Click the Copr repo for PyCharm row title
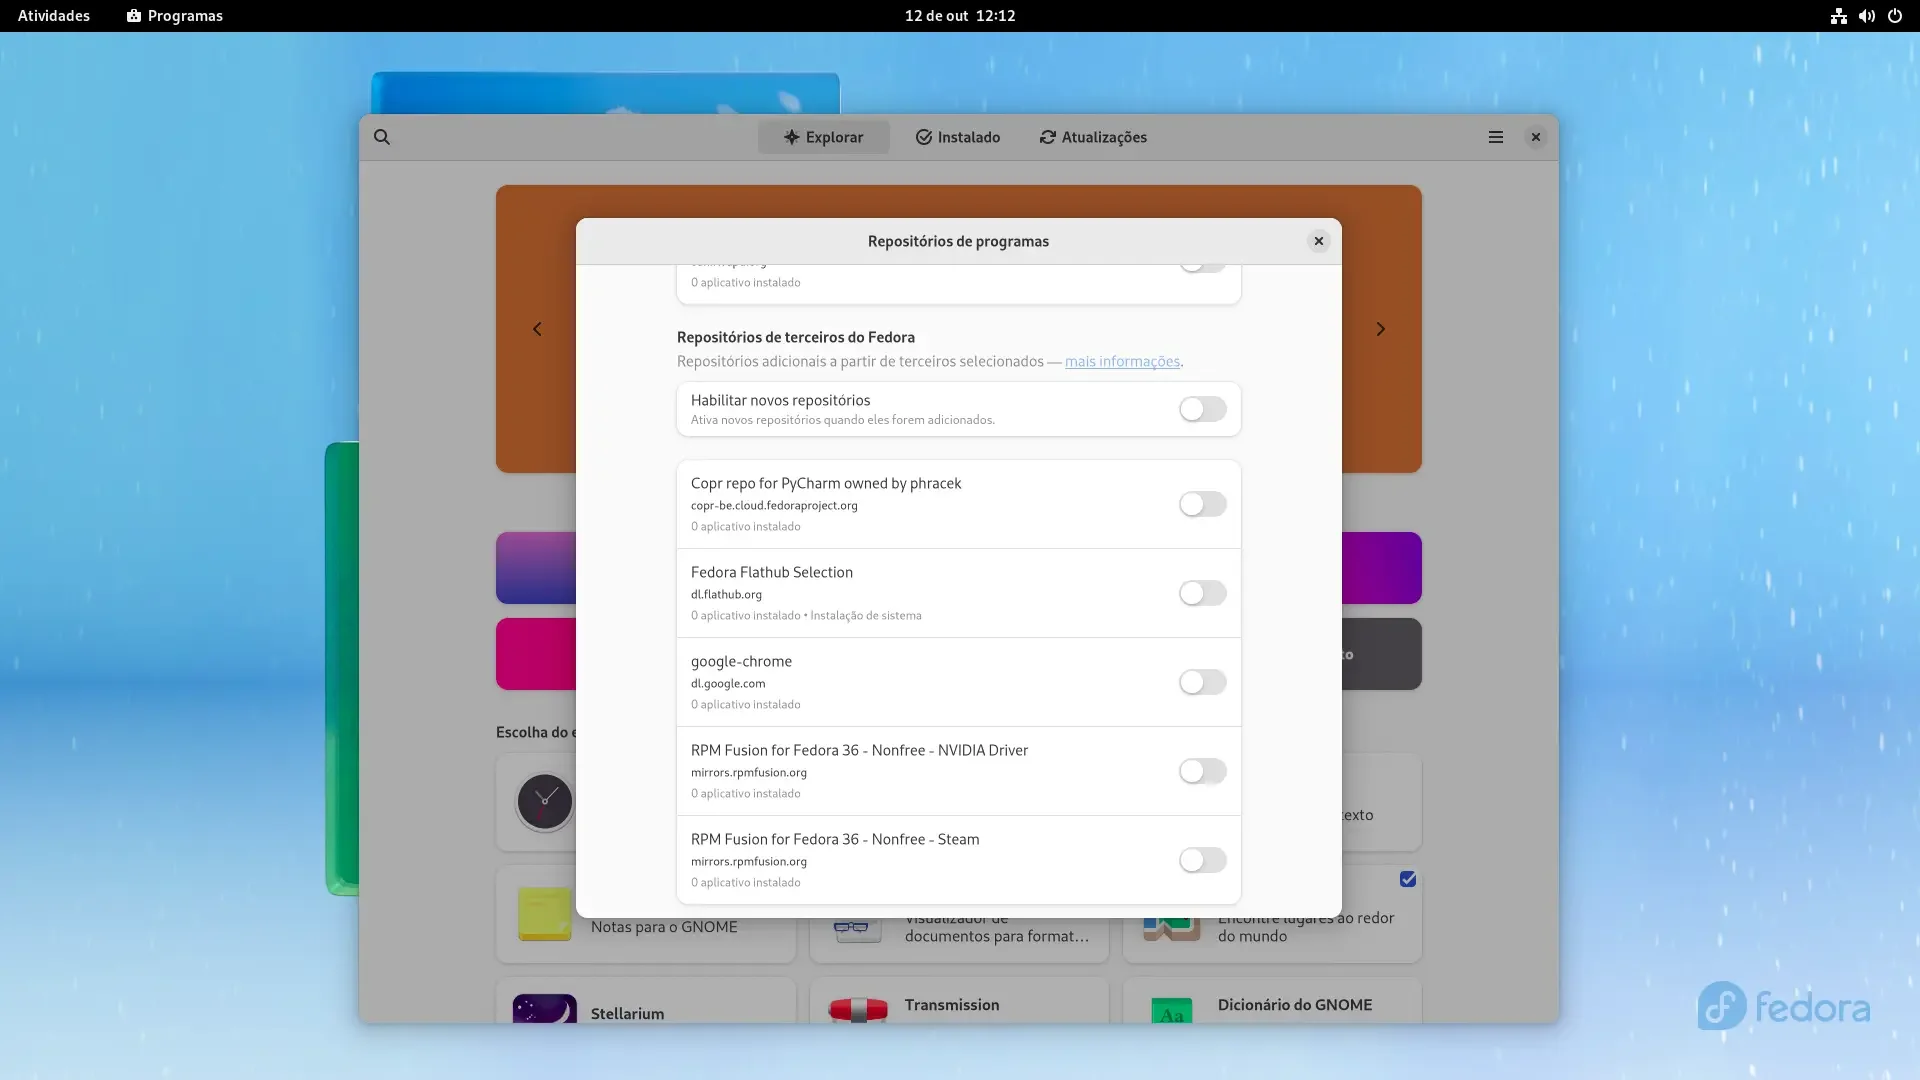The image size is (1920, 1080). pyautogui.click(x=826, y=483)
